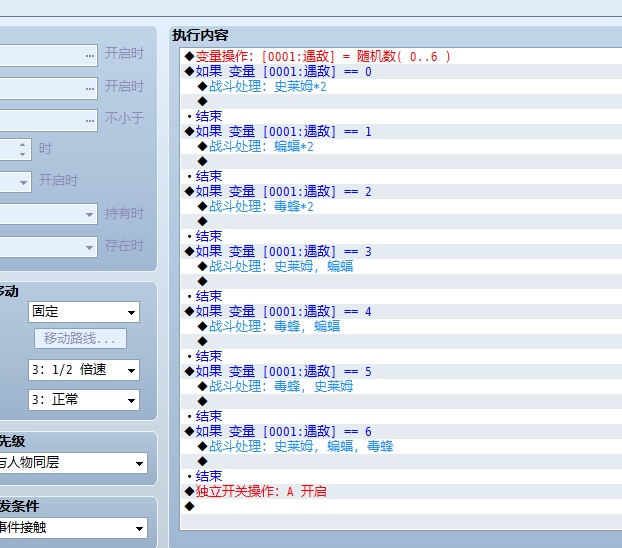Open priority dropdown showing 与人物同层
This screenshot has height=548, width=622.
[73, 463]
